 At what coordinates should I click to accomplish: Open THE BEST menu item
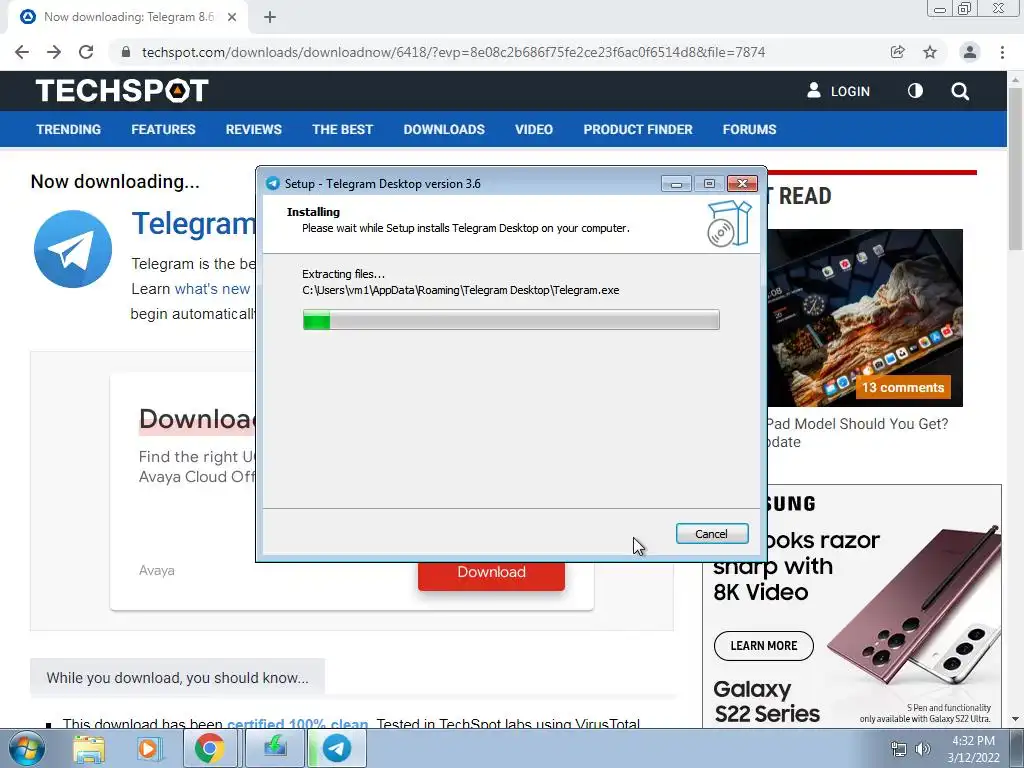tap(342, 129)
